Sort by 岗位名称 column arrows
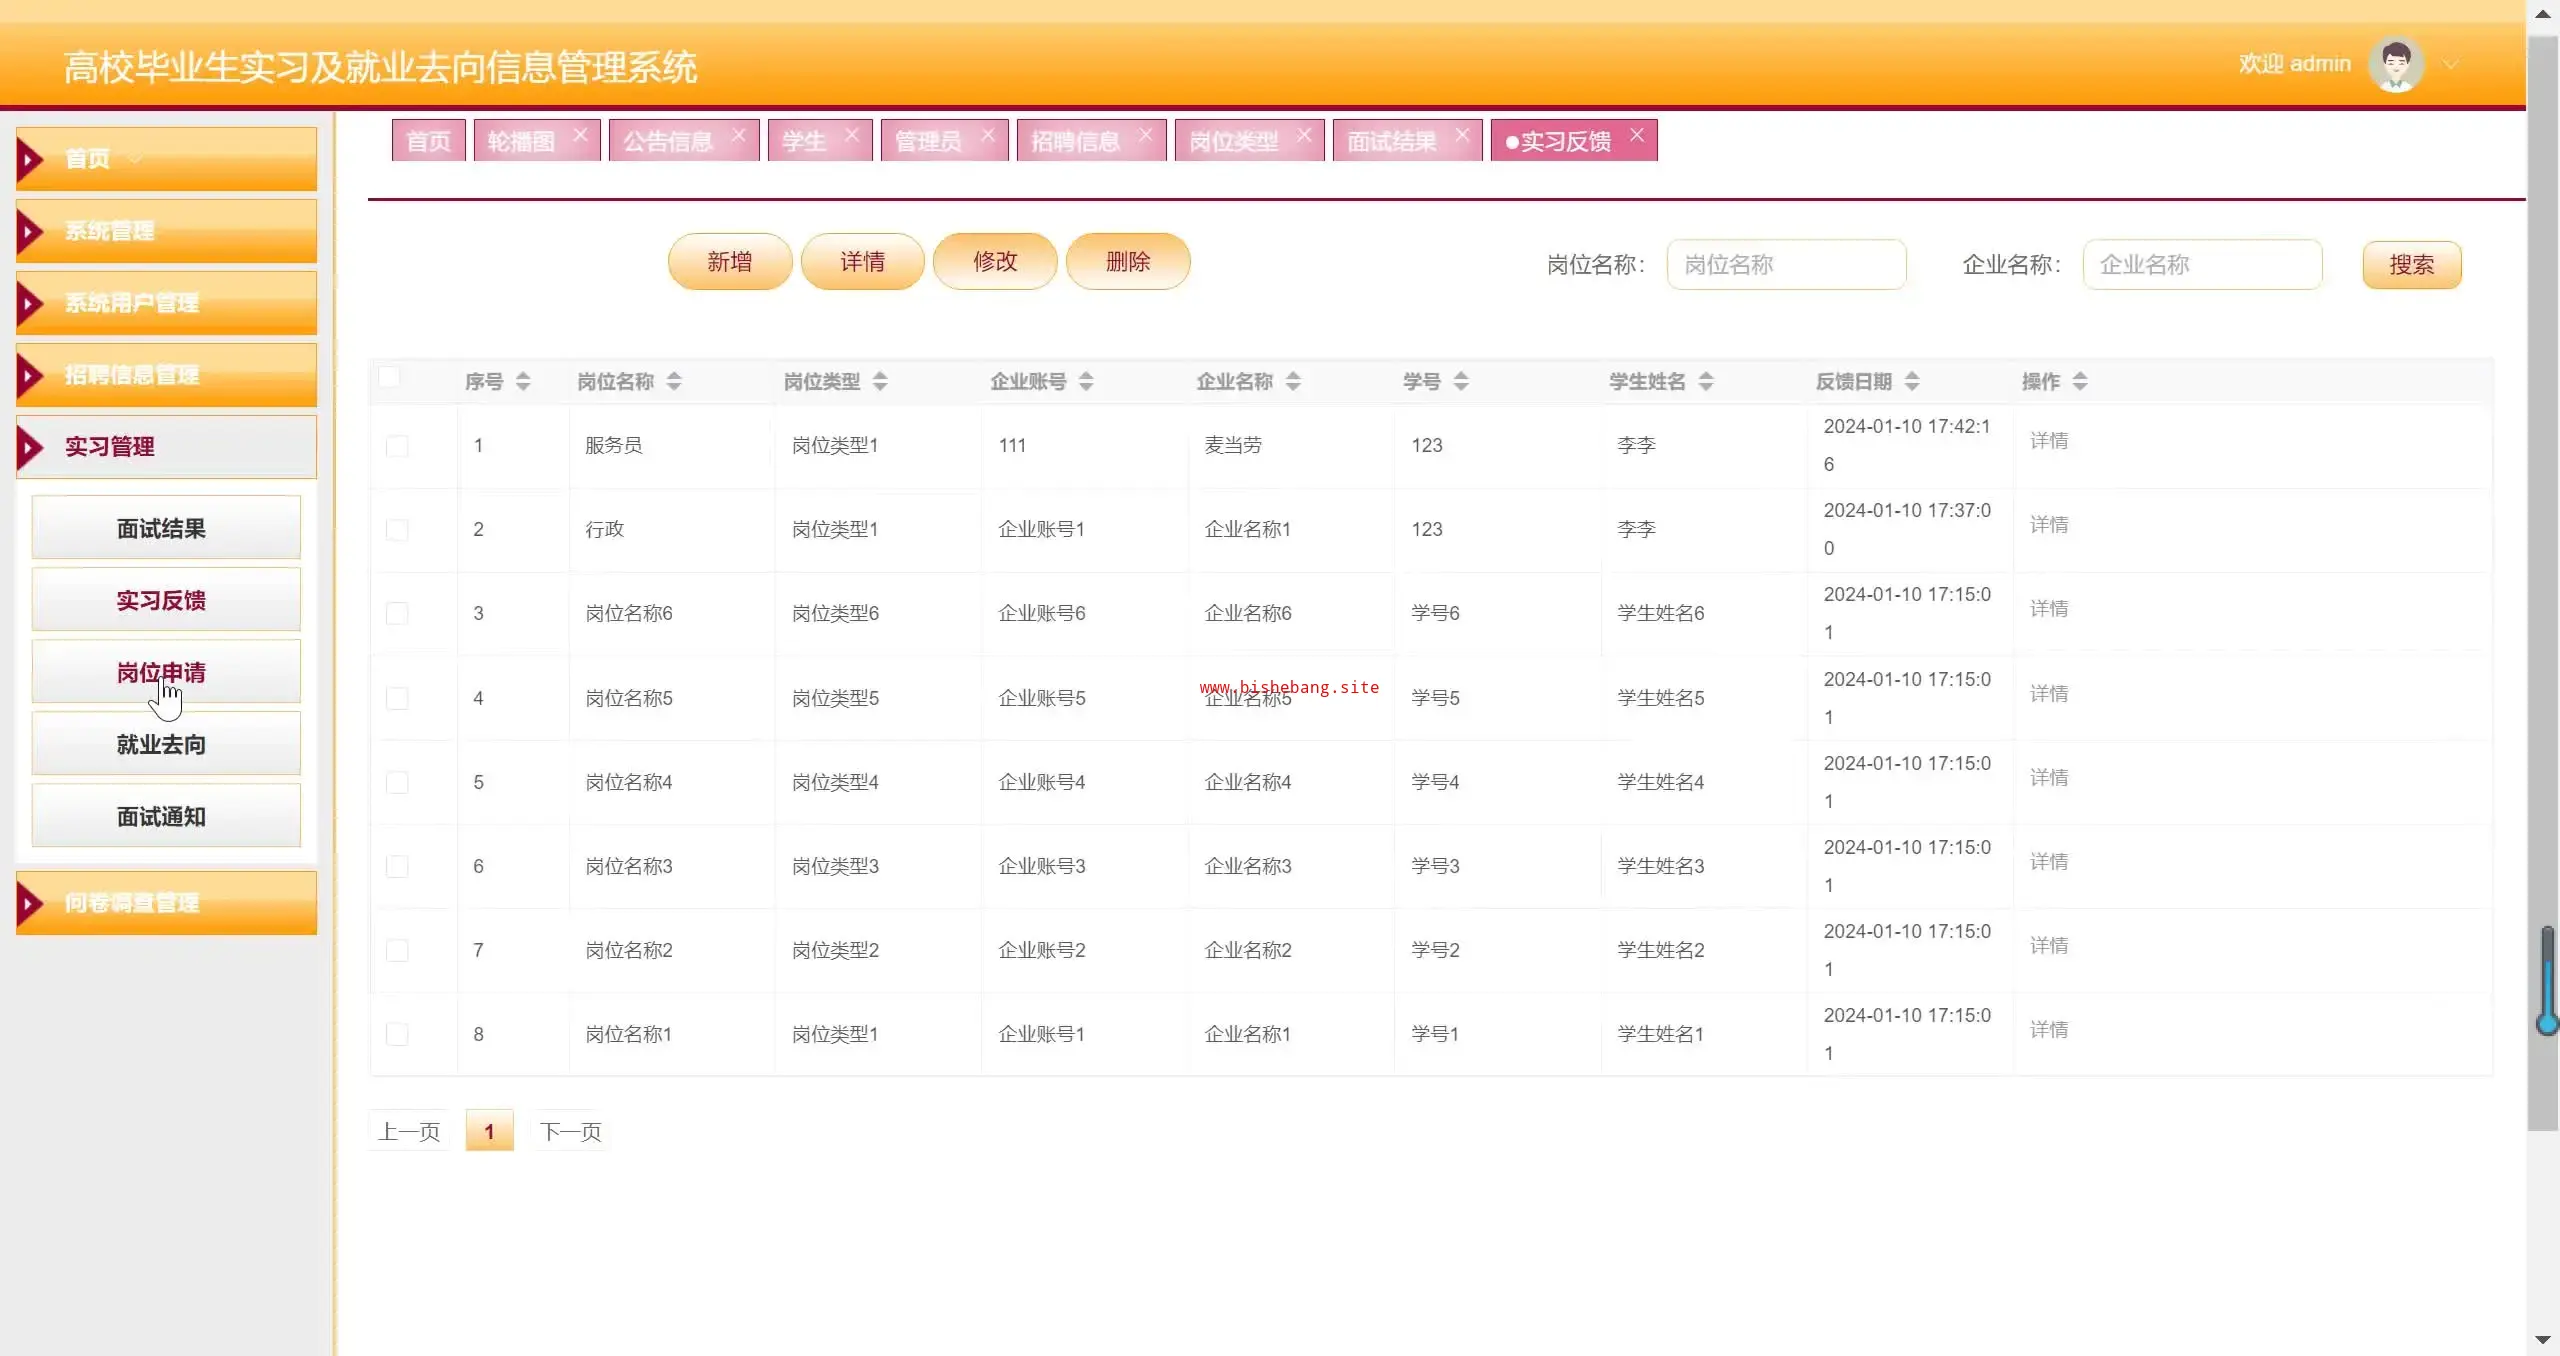This screenshot has height=1356, width=2560. coord(674,381)
